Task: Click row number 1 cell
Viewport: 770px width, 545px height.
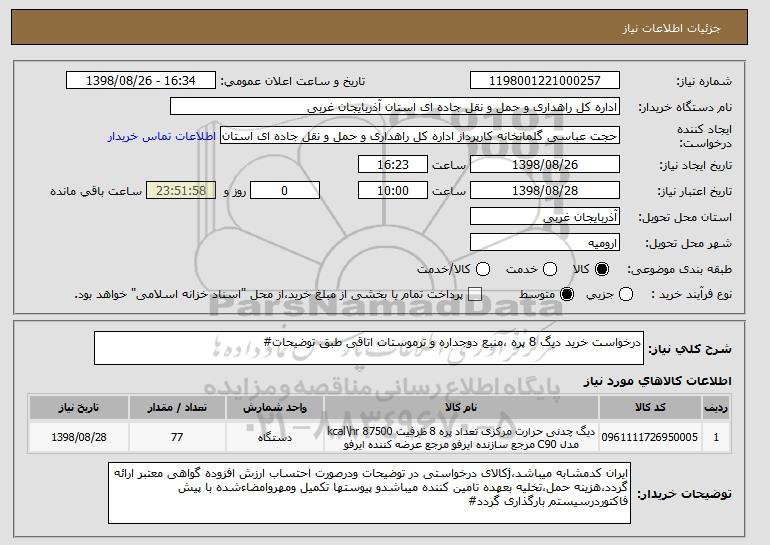Action: [x=716, y=437]
